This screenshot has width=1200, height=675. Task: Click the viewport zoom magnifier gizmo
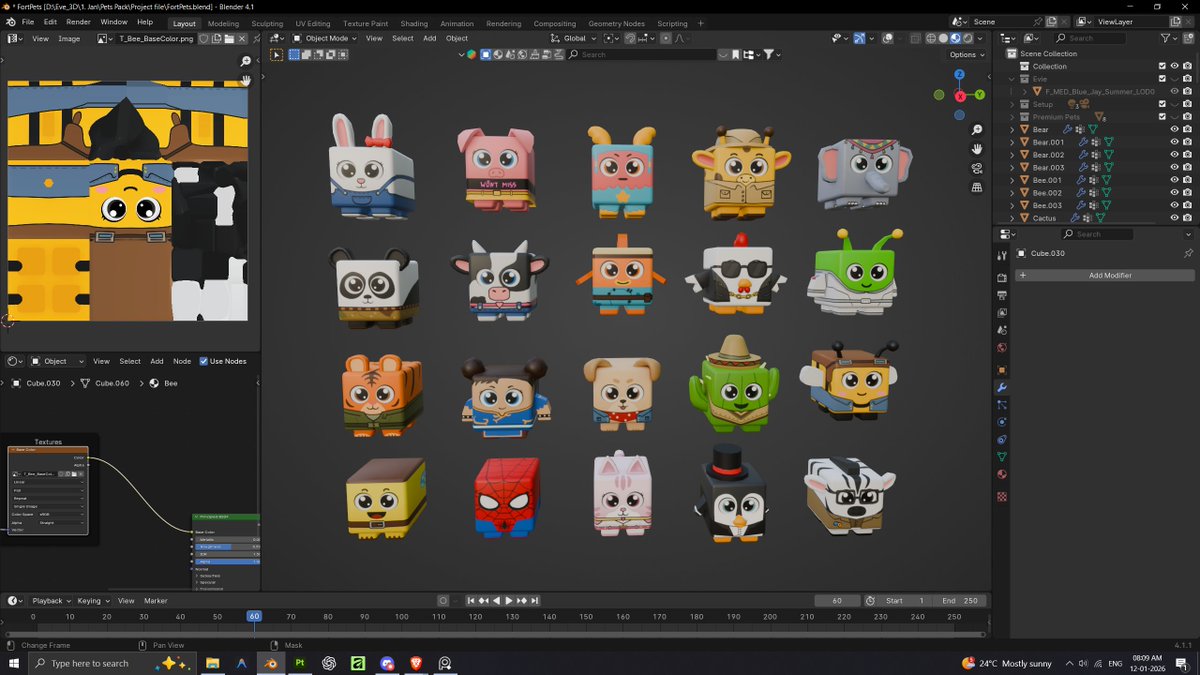976,130
